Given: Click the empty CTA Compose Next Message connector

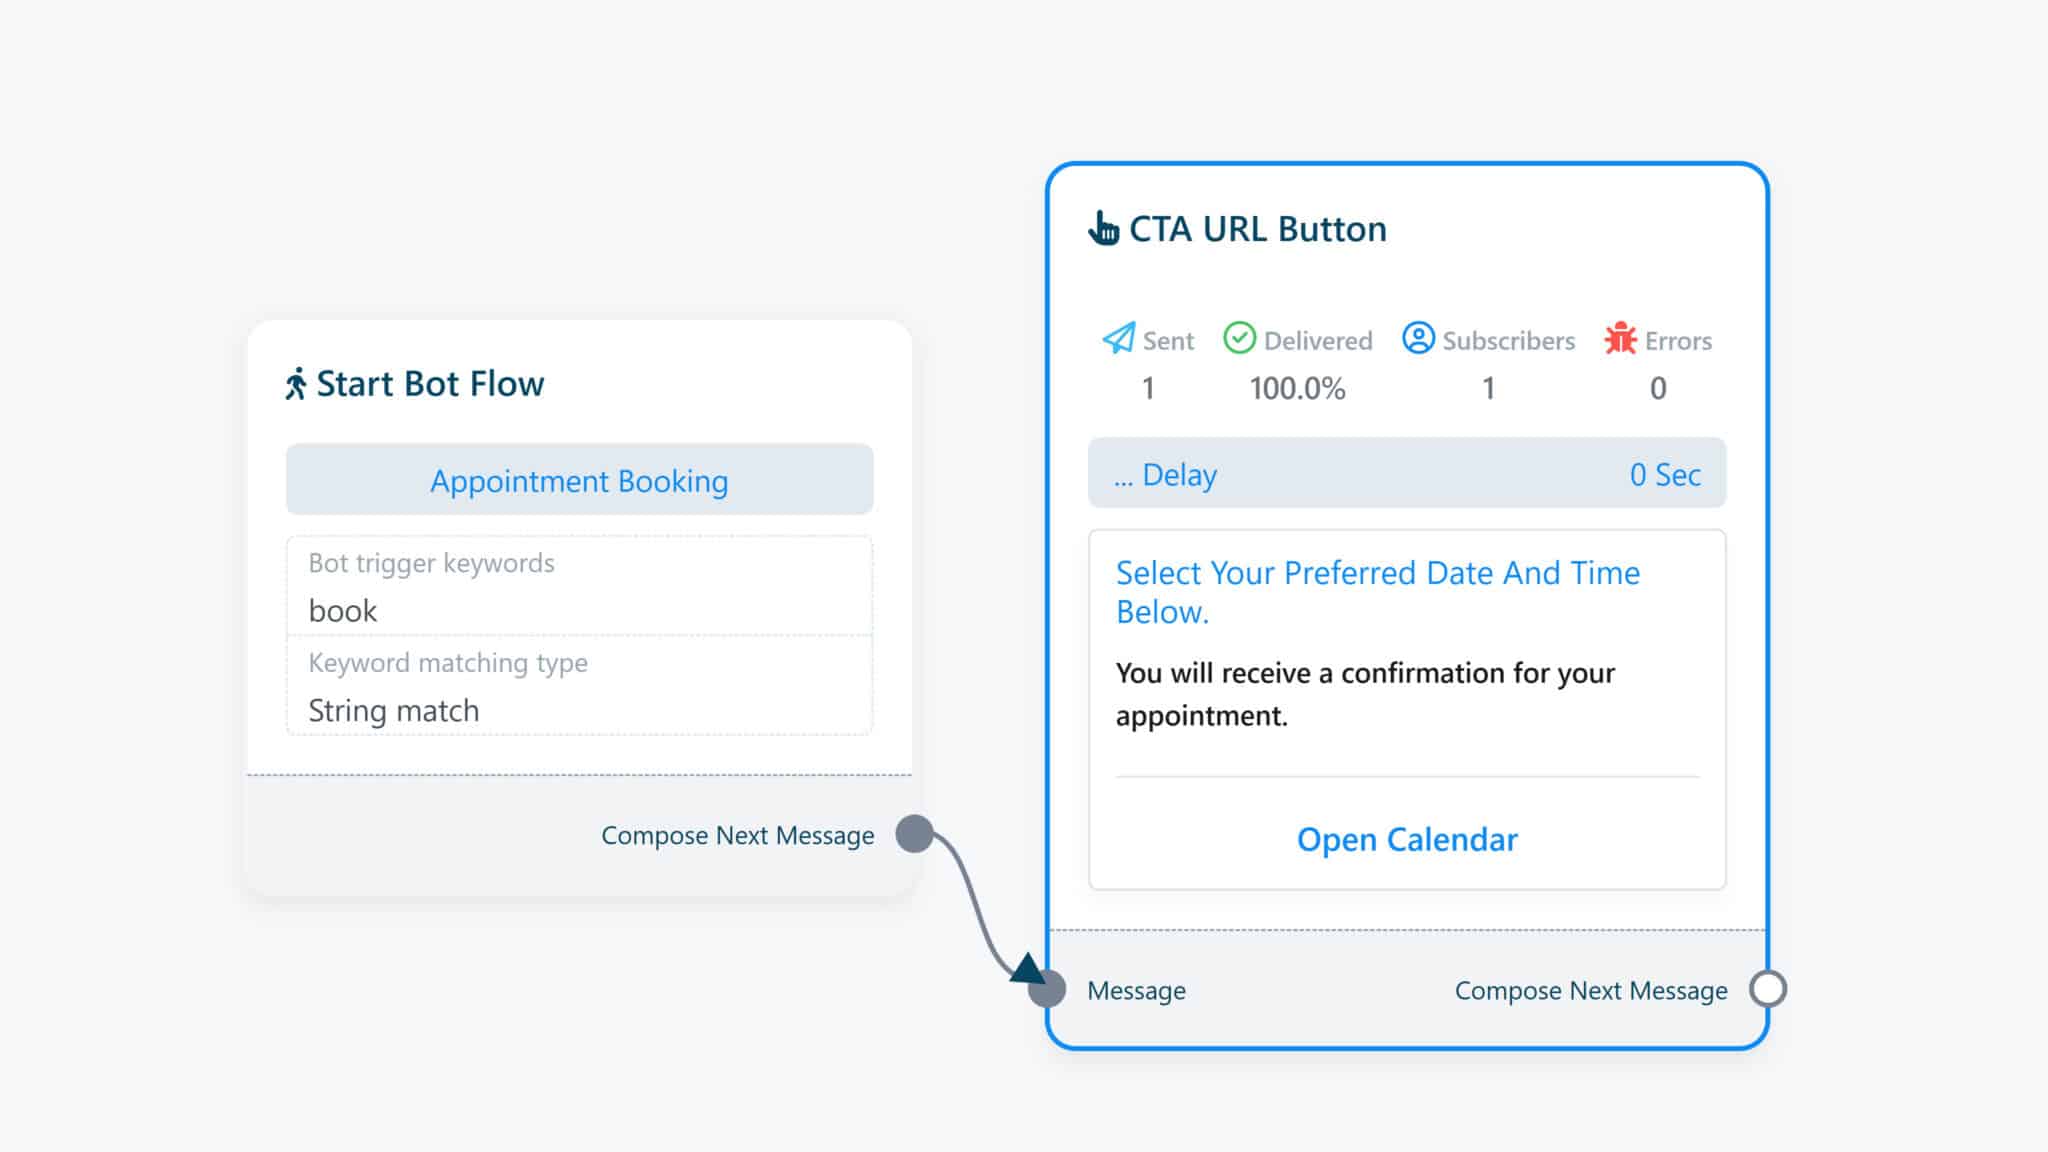Looking at the screenshot, I should pyautogui.click(x=1768, y=989).
